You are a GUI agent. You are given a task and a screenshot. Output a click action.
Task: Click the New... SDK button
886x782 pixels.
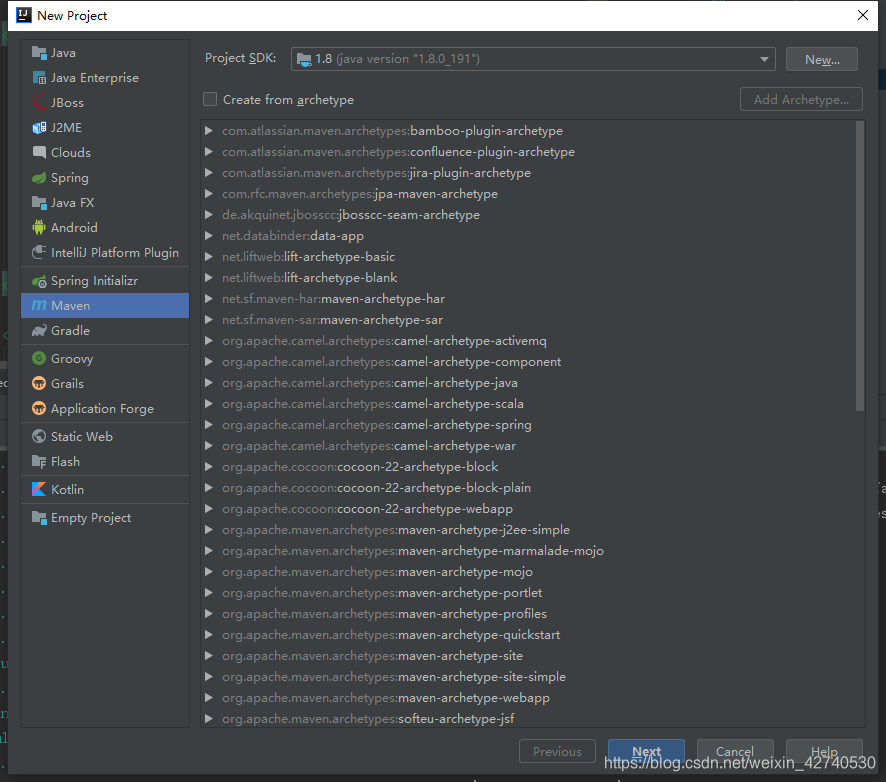click(822, 59)
